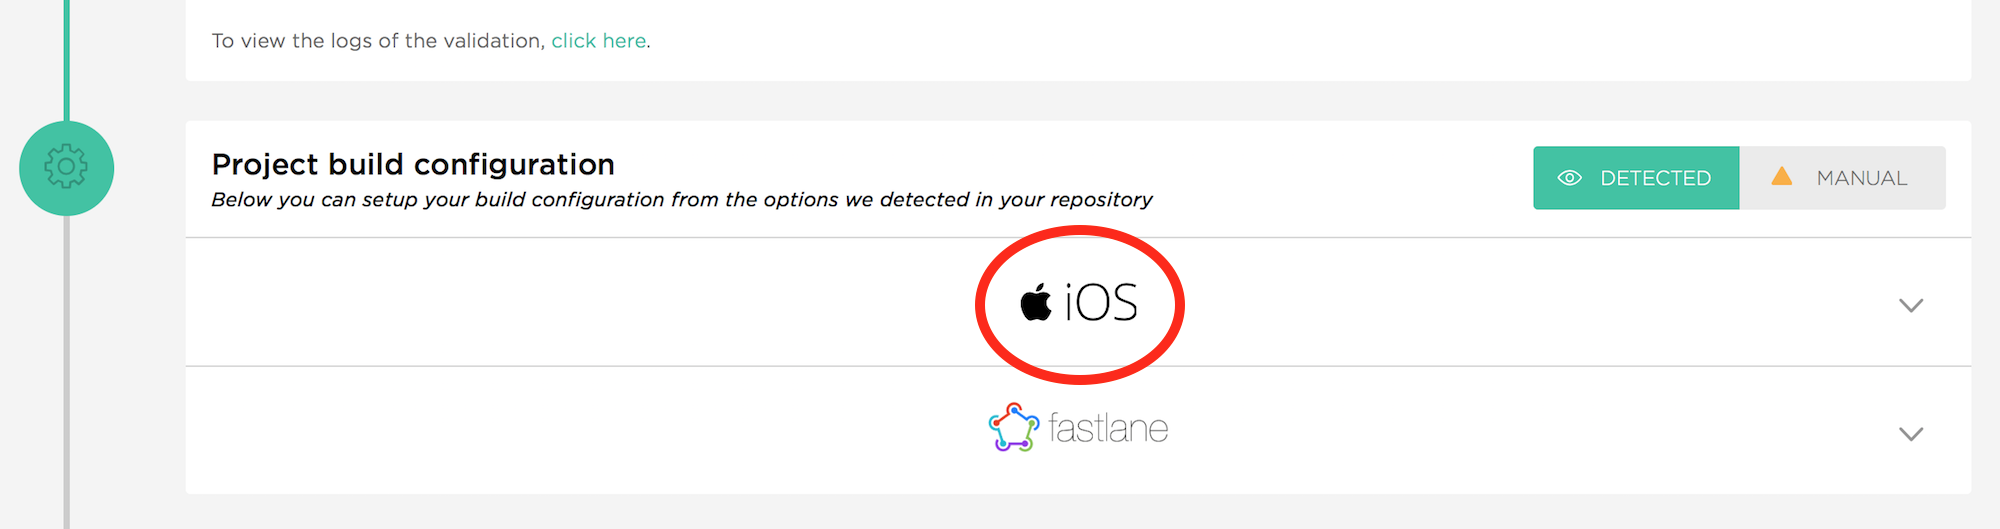Click the validation log panel at the top
This screenshot has width=2000, height=529.
(x=1078, y=40)
